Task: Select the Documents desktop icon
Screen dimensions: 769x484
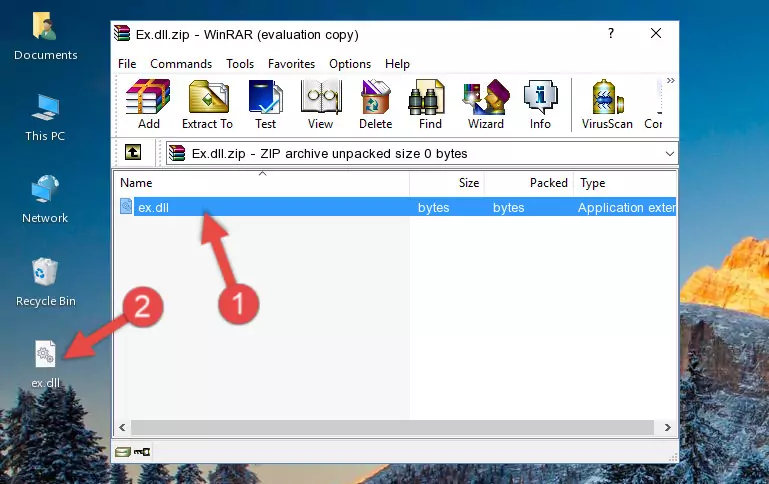Action: (45, 37)
